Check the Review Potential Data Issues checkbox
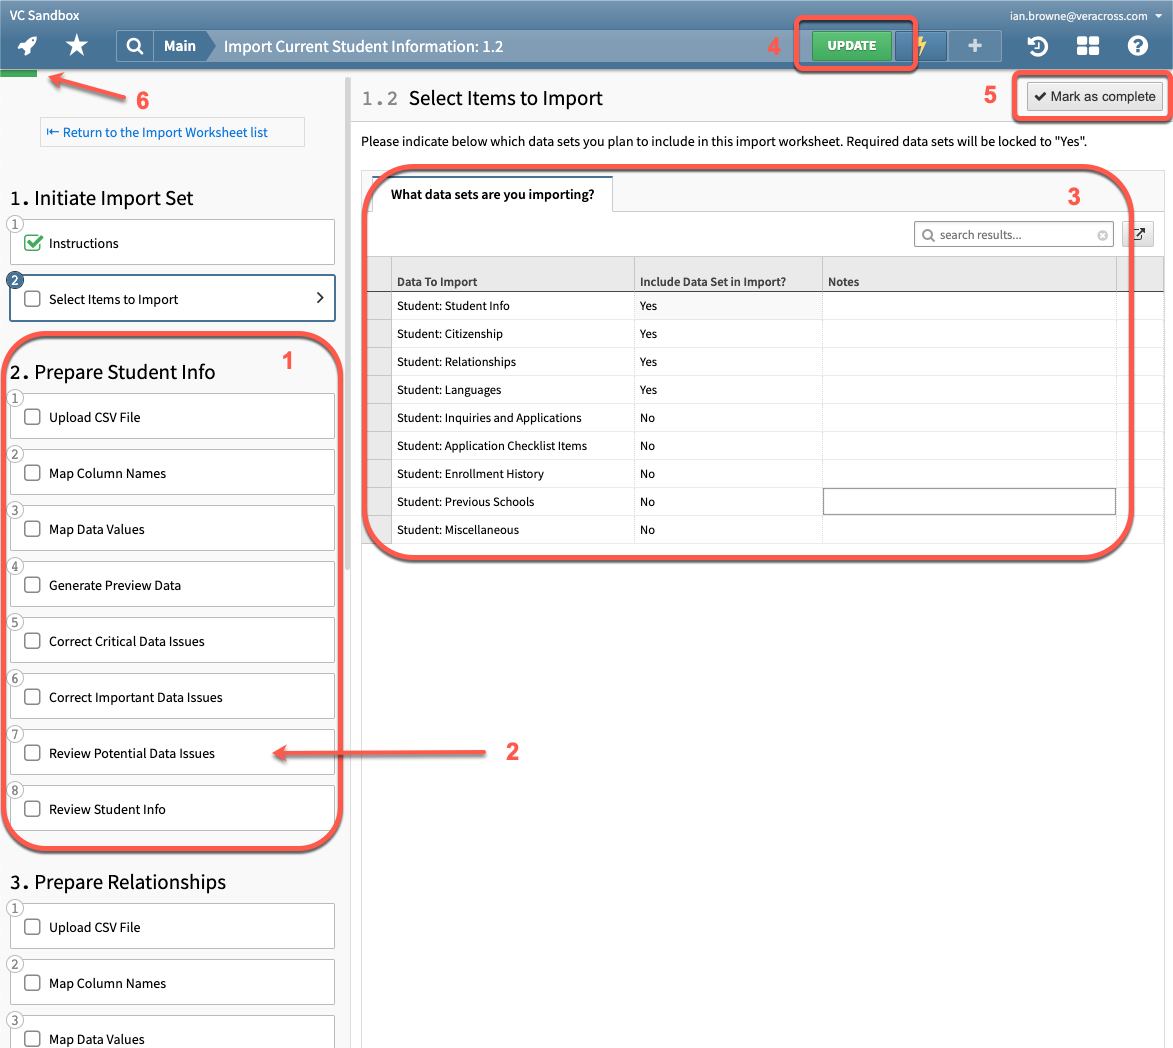Viewport: 1173px width, 1048px height. tap(34, 751)
